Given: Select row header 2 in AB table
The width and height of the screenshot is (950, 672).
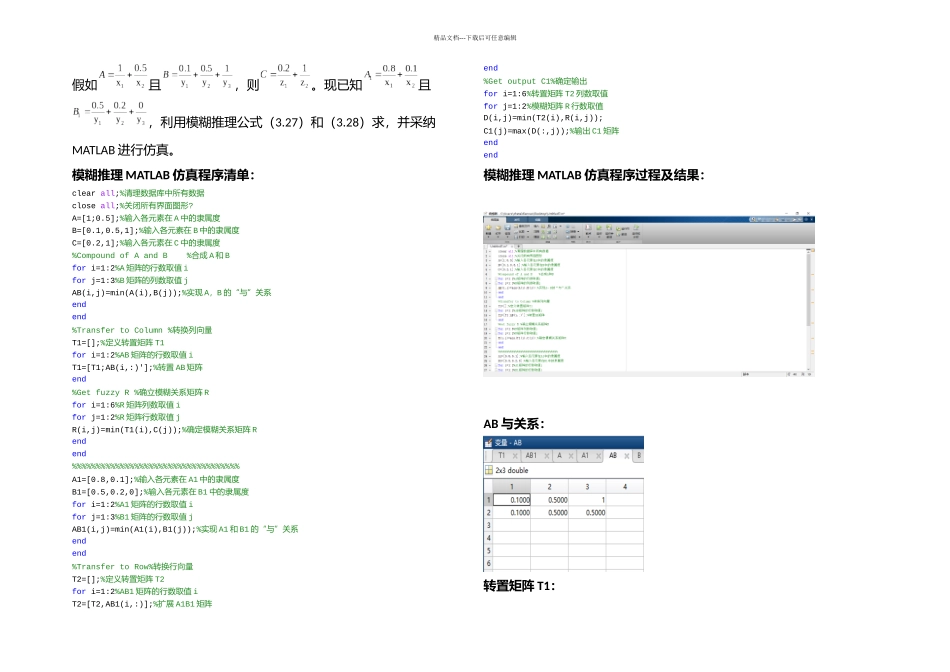Looking at the screenshot, I should (x=488, y=513).
